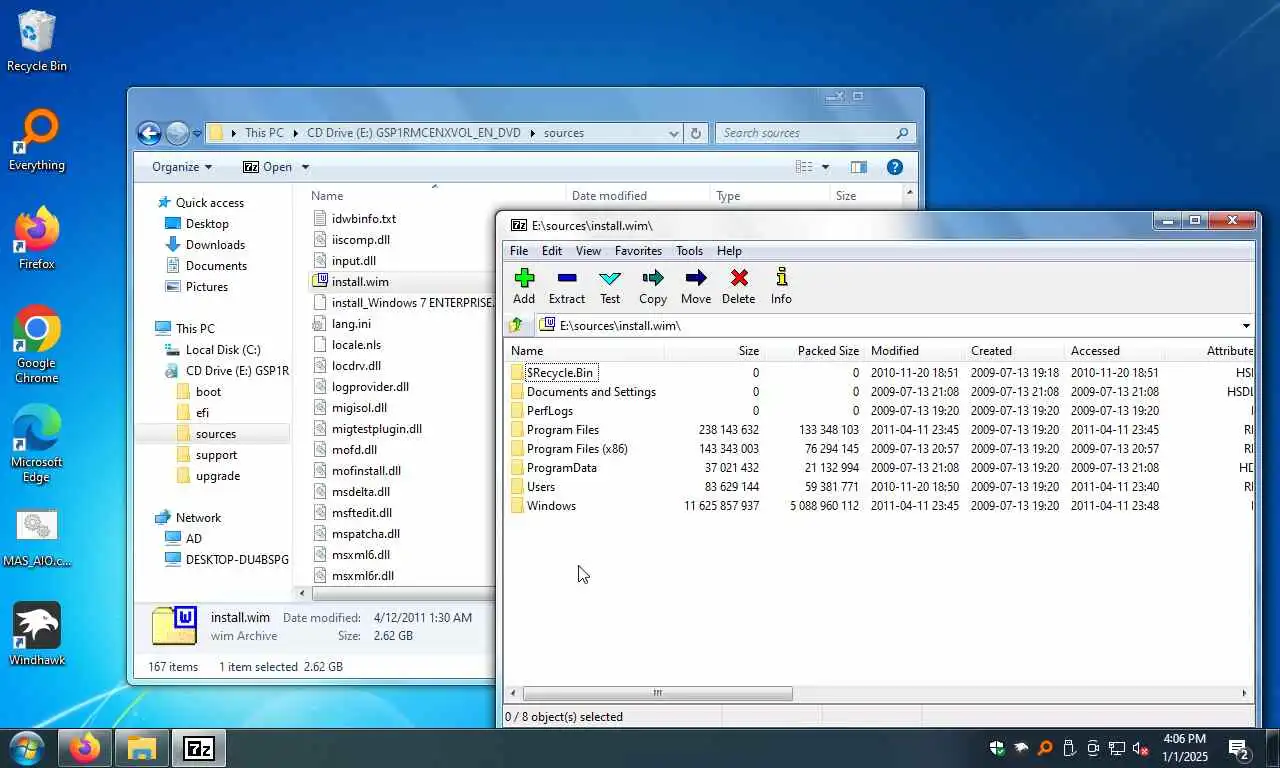1280x768 pixels.
Task: Open the 7-Zip Tools menu
Action: click(x=689, y=251)
